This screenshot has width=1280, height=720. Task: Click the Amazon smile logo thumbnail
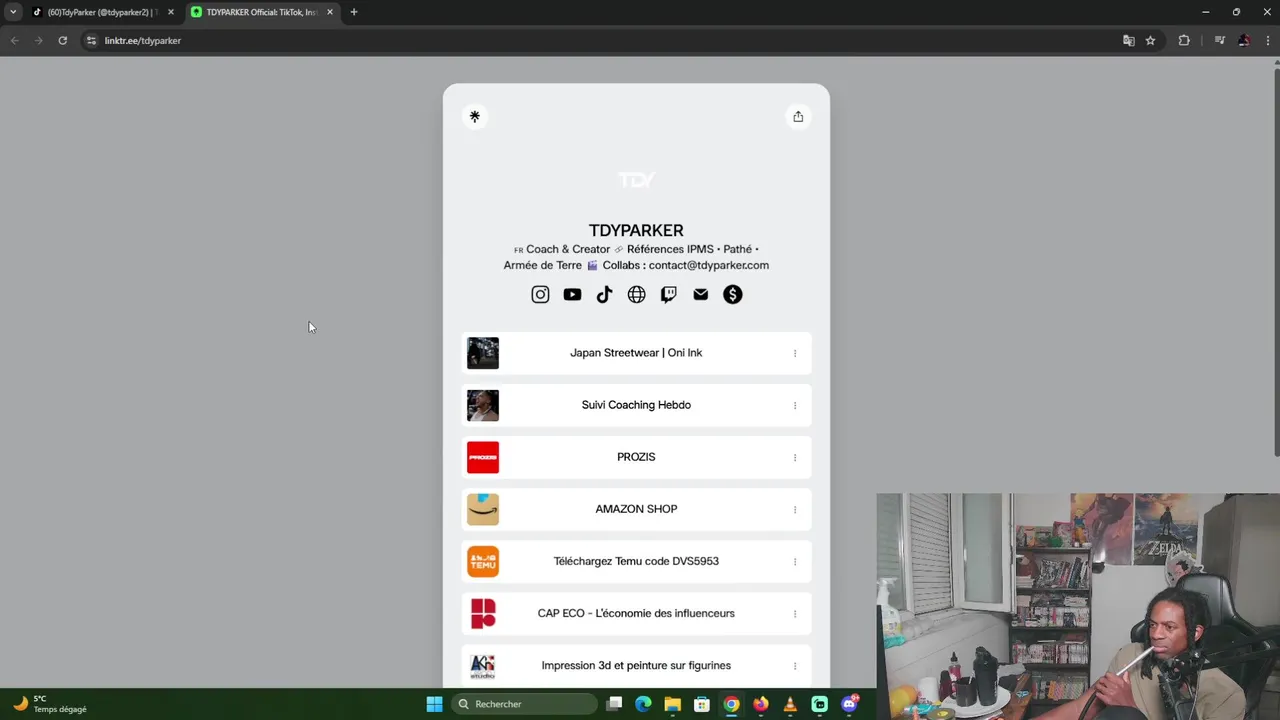point(483,509)
